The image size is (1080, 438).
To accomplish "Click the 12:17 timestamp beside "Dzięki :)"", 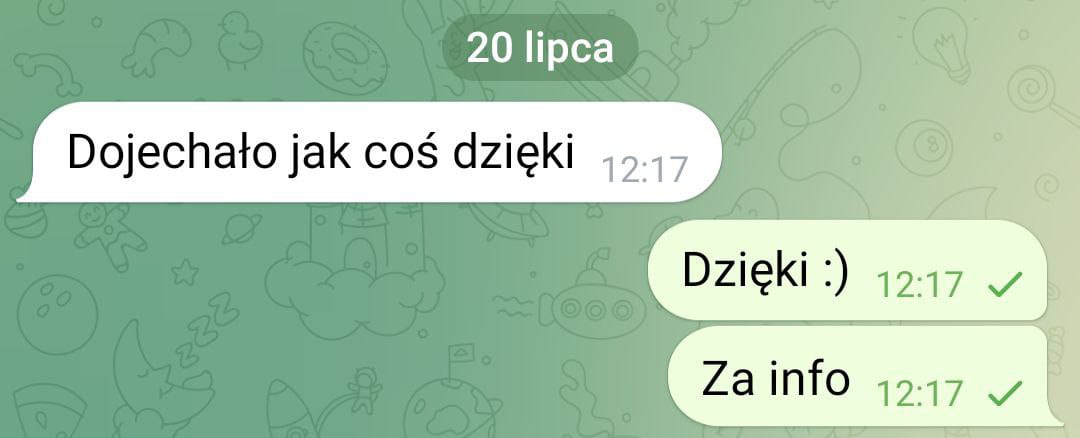I will 920,284.
